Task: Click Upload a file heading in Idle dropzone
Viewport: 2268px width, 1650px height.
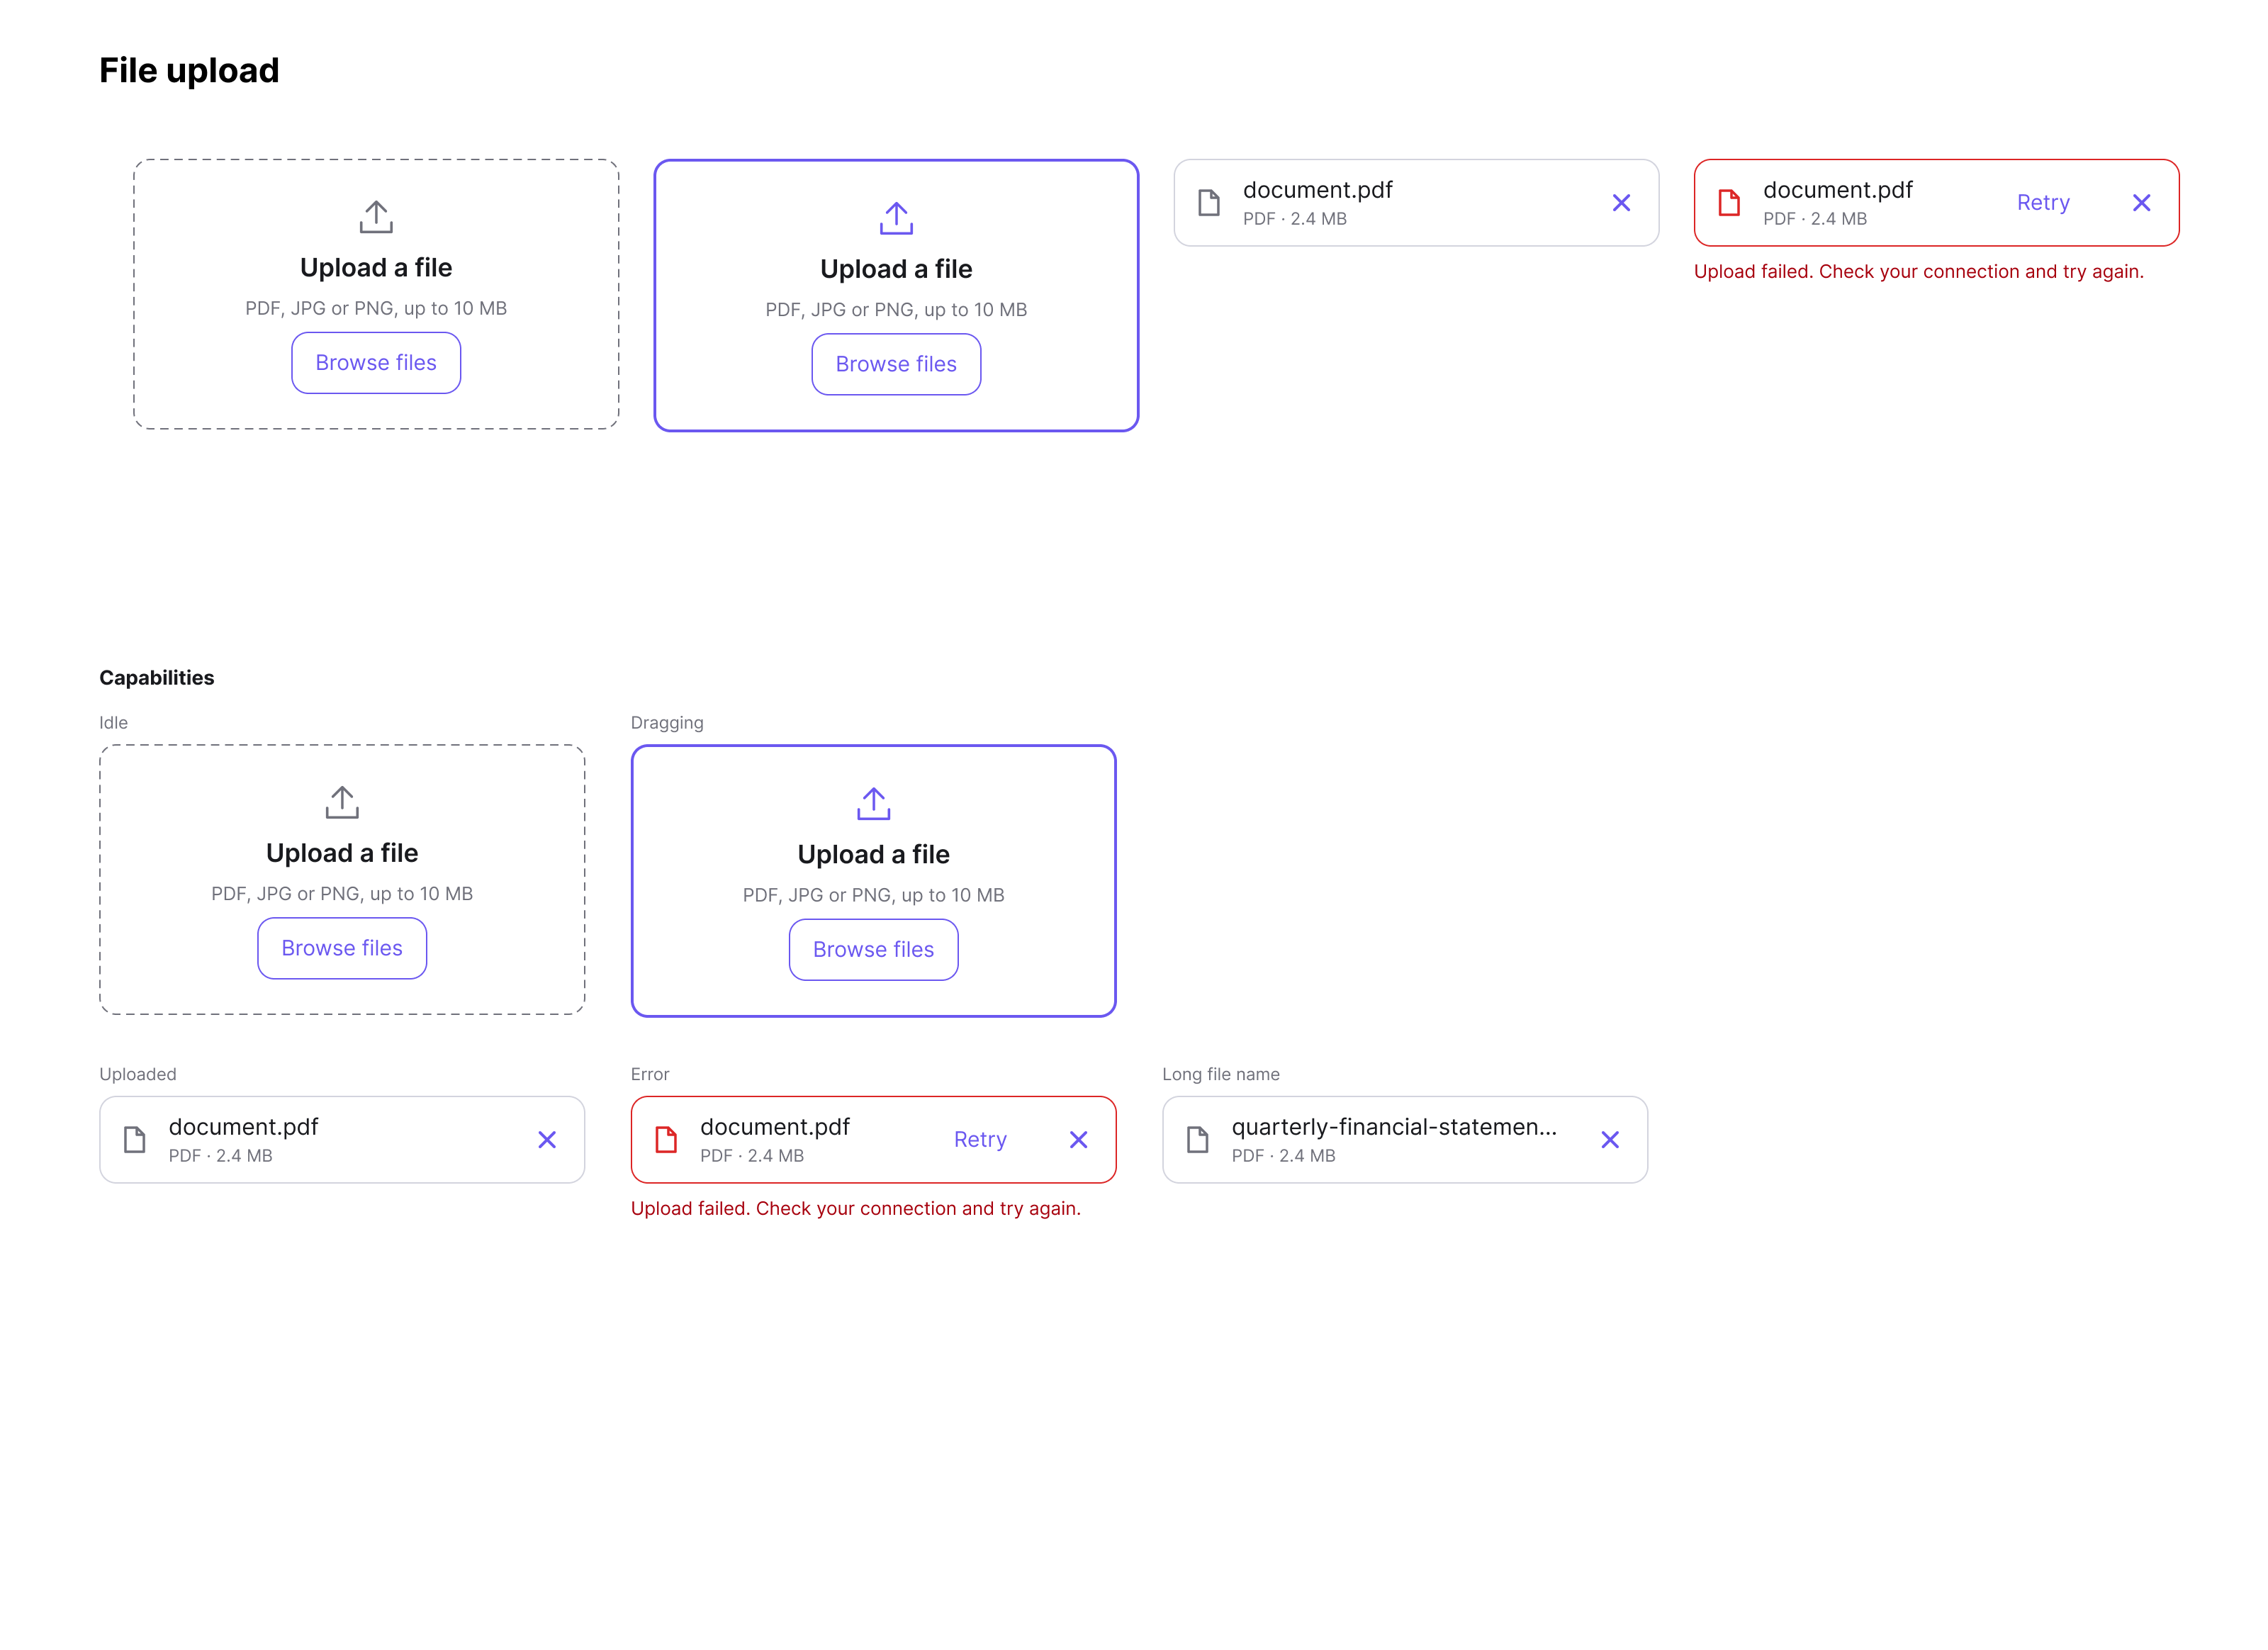Action: pos(342,853)
